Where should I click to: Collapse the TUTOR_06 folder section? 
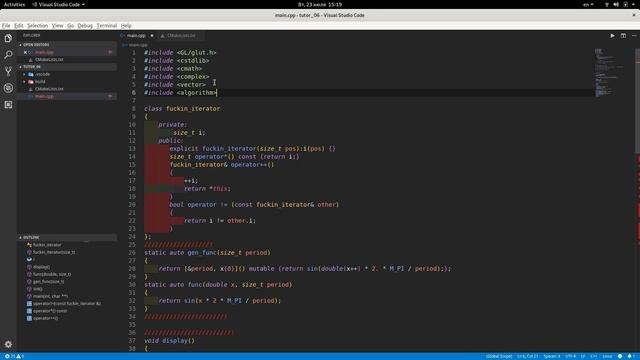point(67,67)
